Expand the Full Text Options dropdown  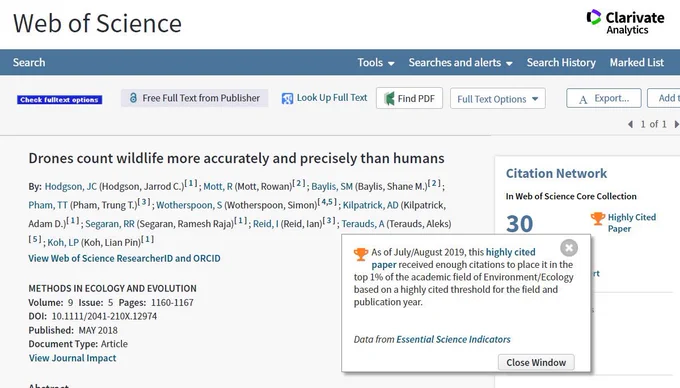click(498, 99)
